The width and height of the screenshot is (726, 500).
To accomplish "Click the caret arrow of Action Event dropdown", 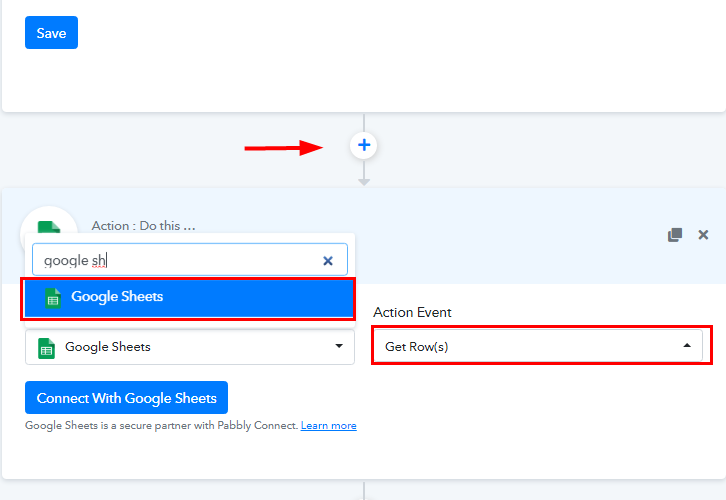I will [687, 345].
